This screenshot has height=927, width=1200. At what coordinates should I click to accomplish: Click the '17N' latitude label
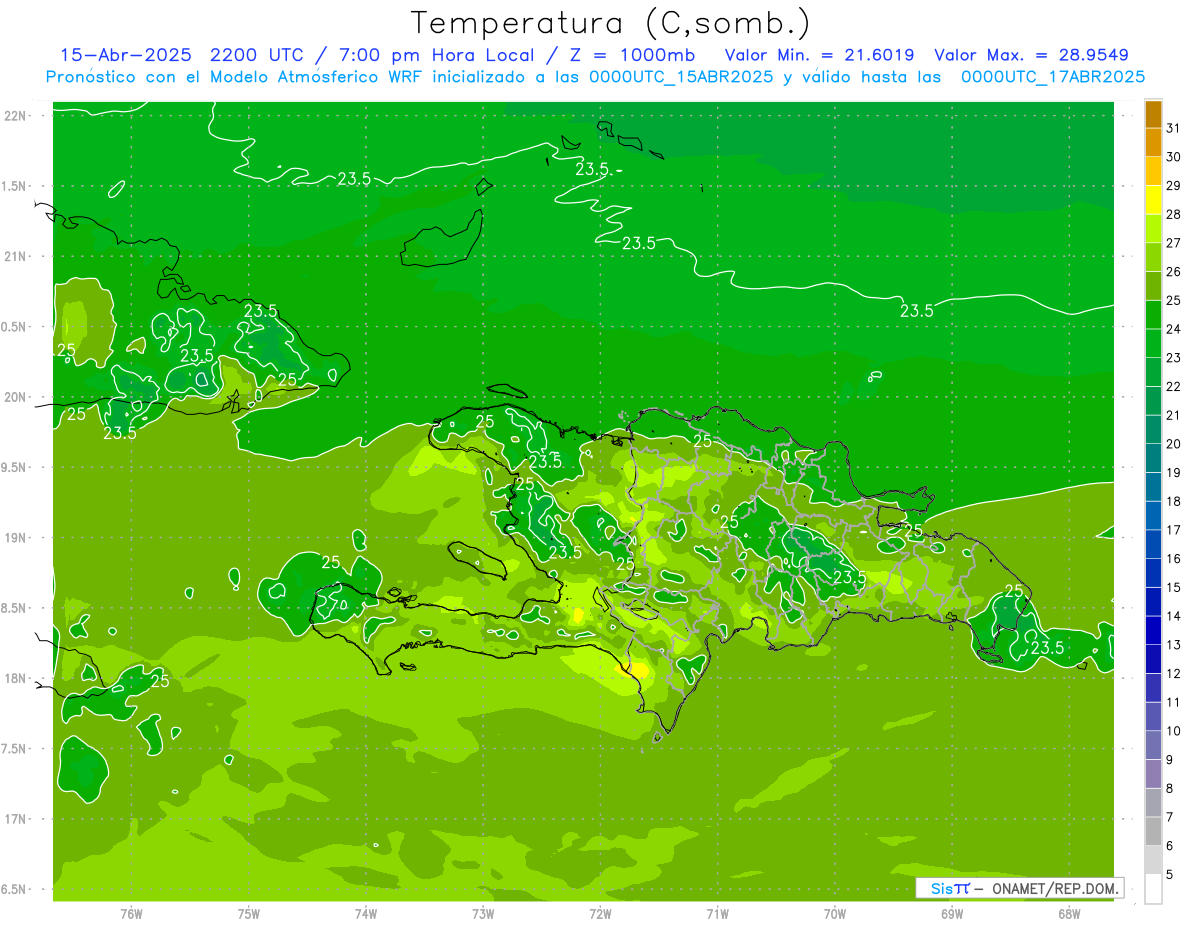(14, 819)
